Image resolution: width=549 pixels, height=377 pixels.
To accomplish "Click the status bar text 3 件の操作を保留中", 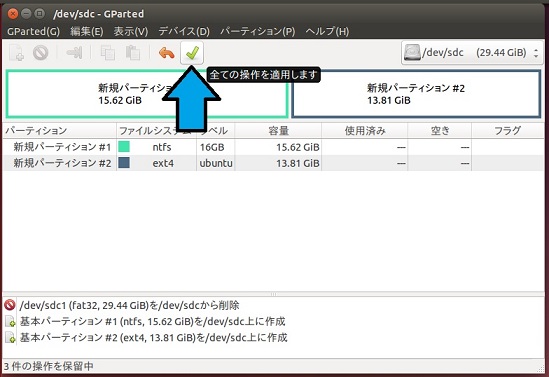I will pos(48,366).
